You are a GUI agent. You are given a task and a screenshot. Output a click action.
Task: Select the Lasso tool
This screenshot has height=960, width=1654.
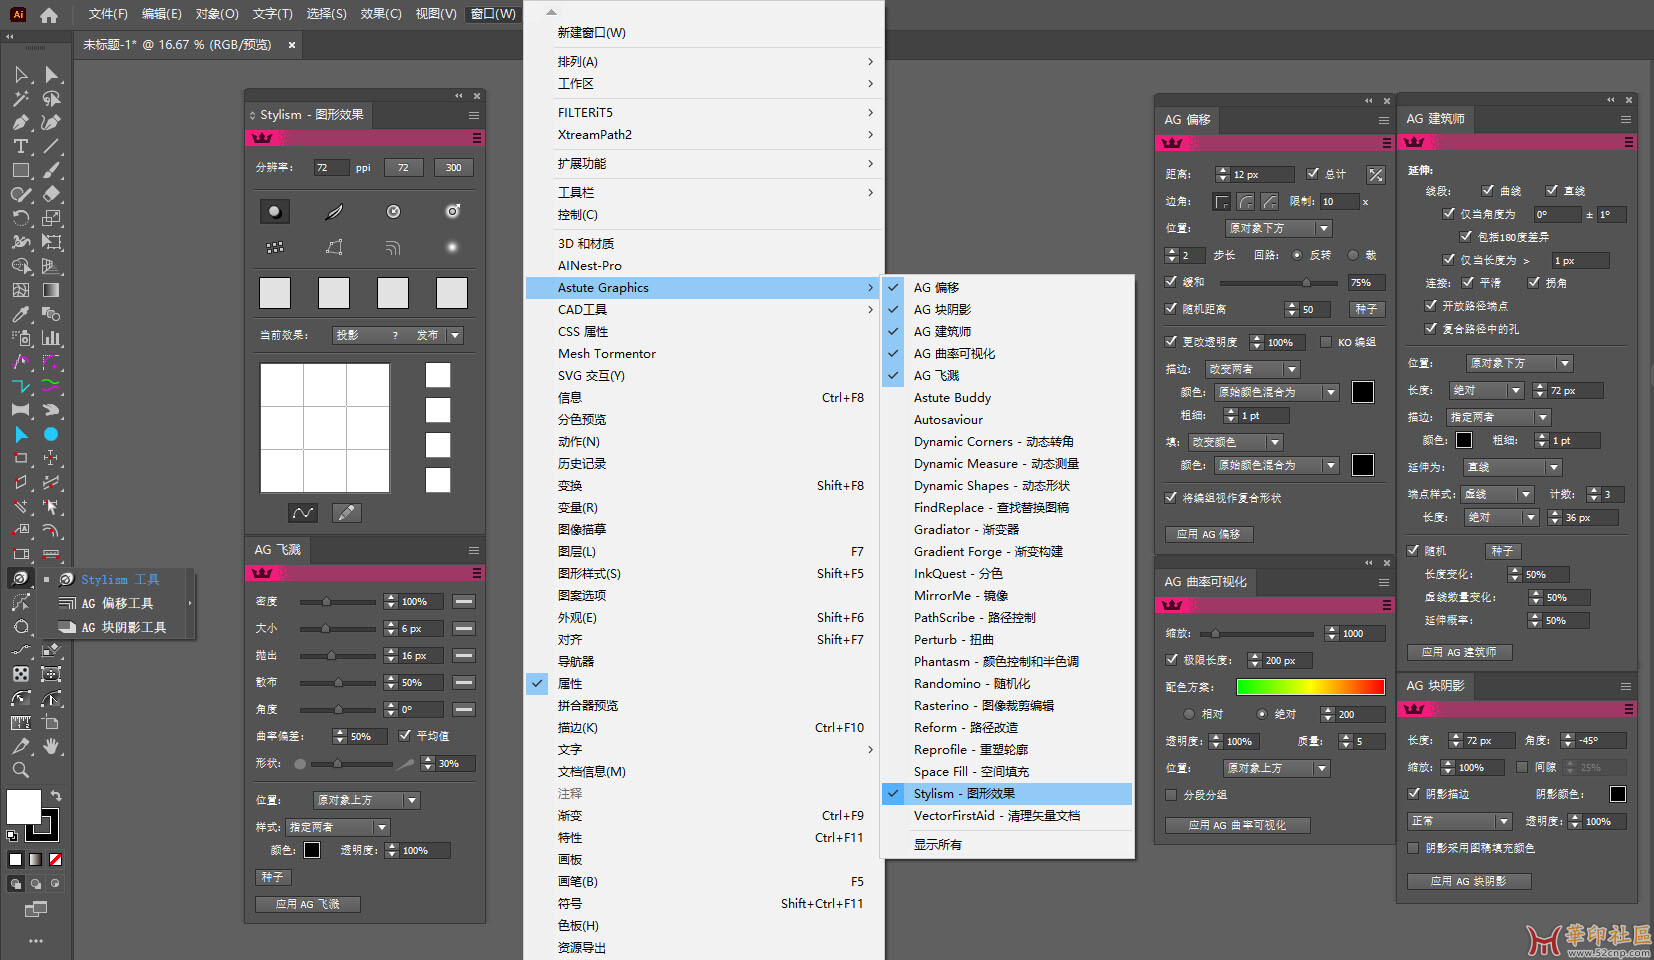[51, 99]
